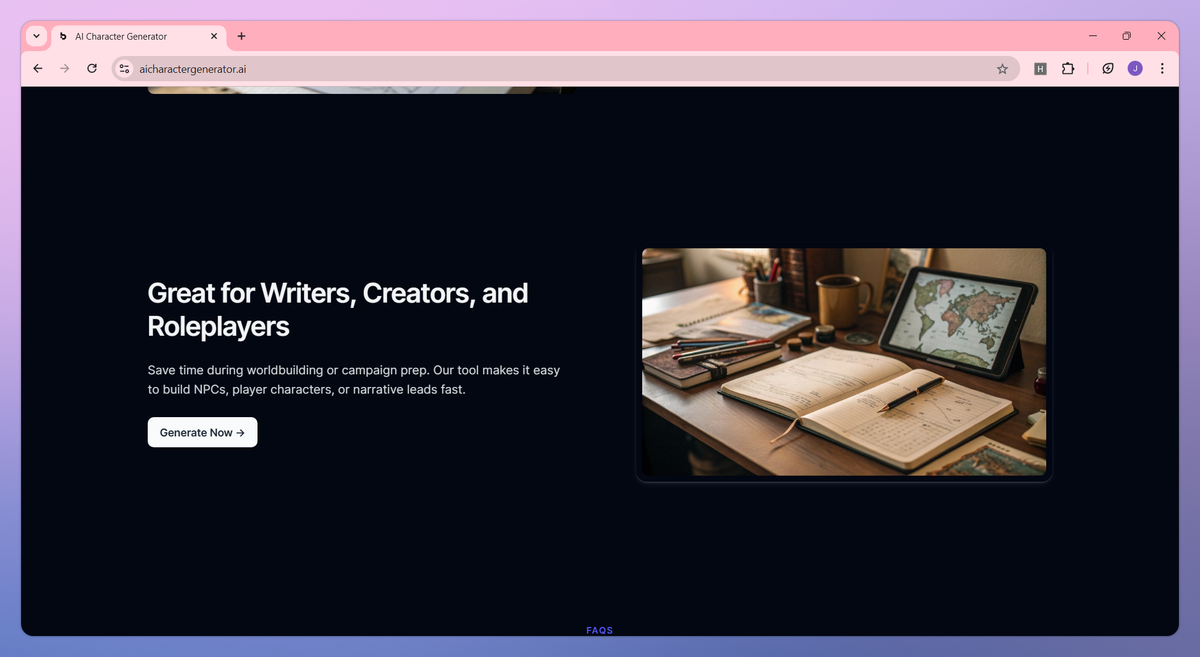Open Chrome three-dot menu
Viewport: 1200px width, 657px height.
(1162, 69)
